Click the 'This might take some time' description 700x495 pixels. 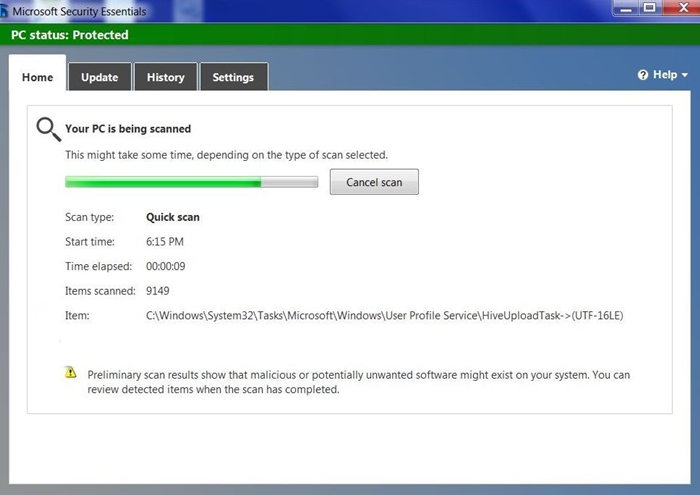click(226, 155)
